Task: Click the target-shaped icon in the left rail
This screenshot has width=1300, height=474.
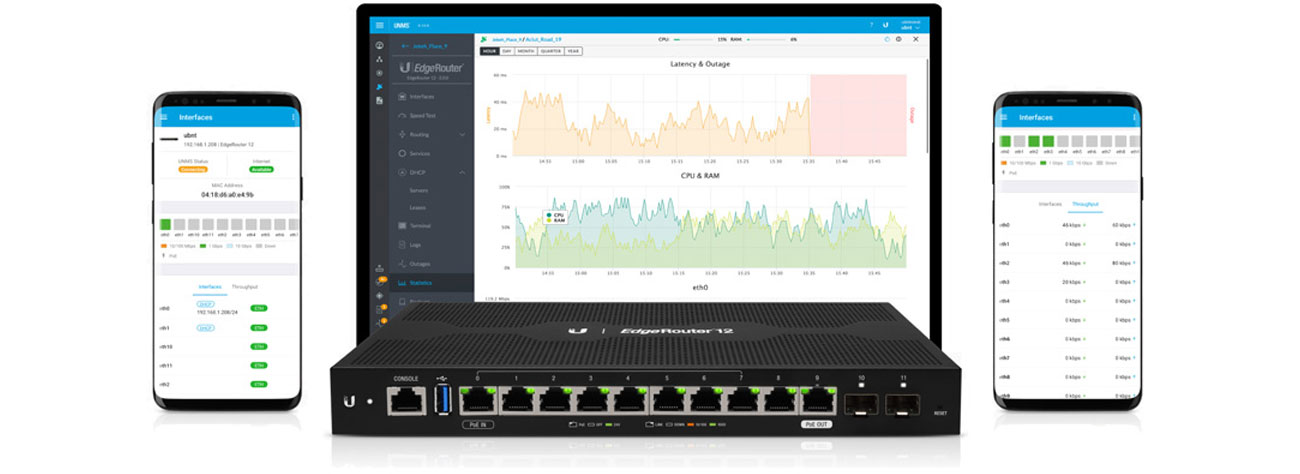Action: coord(379,73)
